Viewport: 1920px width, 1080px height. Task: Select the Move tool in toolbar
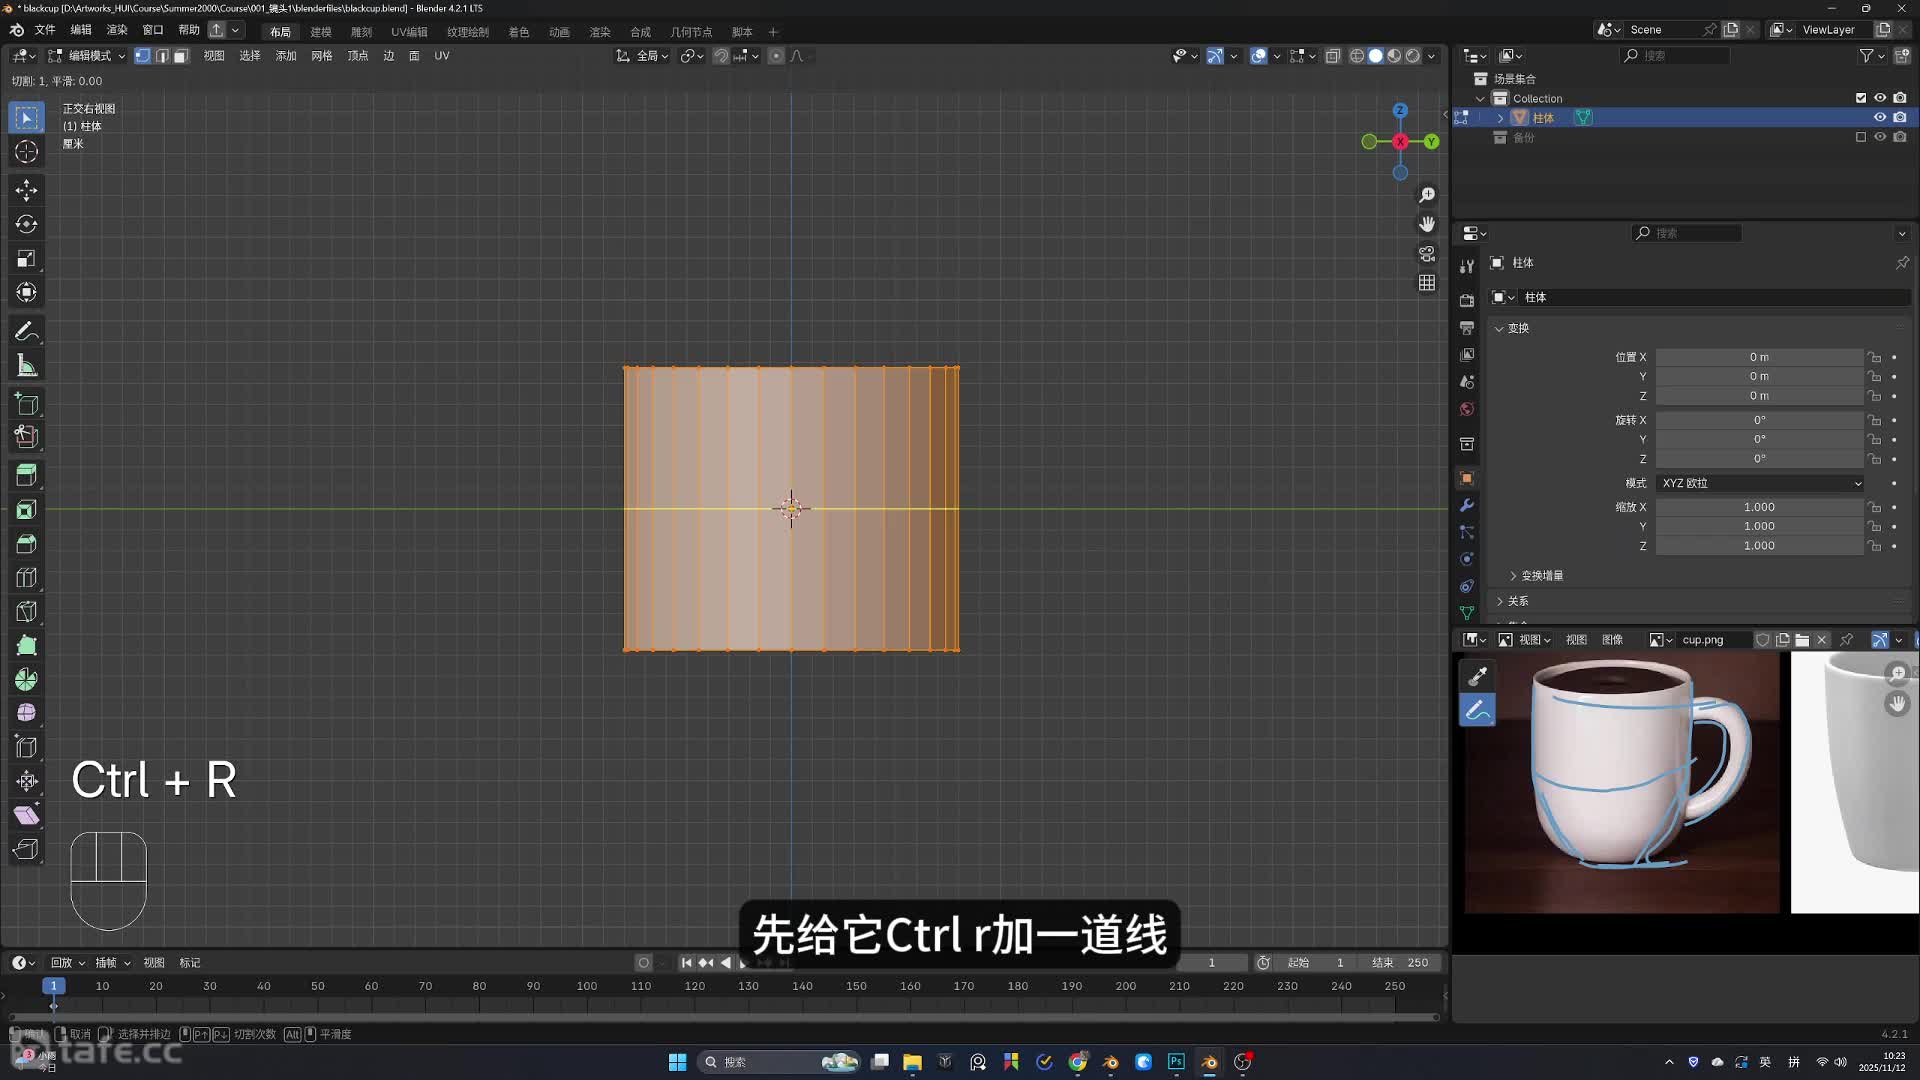(27, 190)
